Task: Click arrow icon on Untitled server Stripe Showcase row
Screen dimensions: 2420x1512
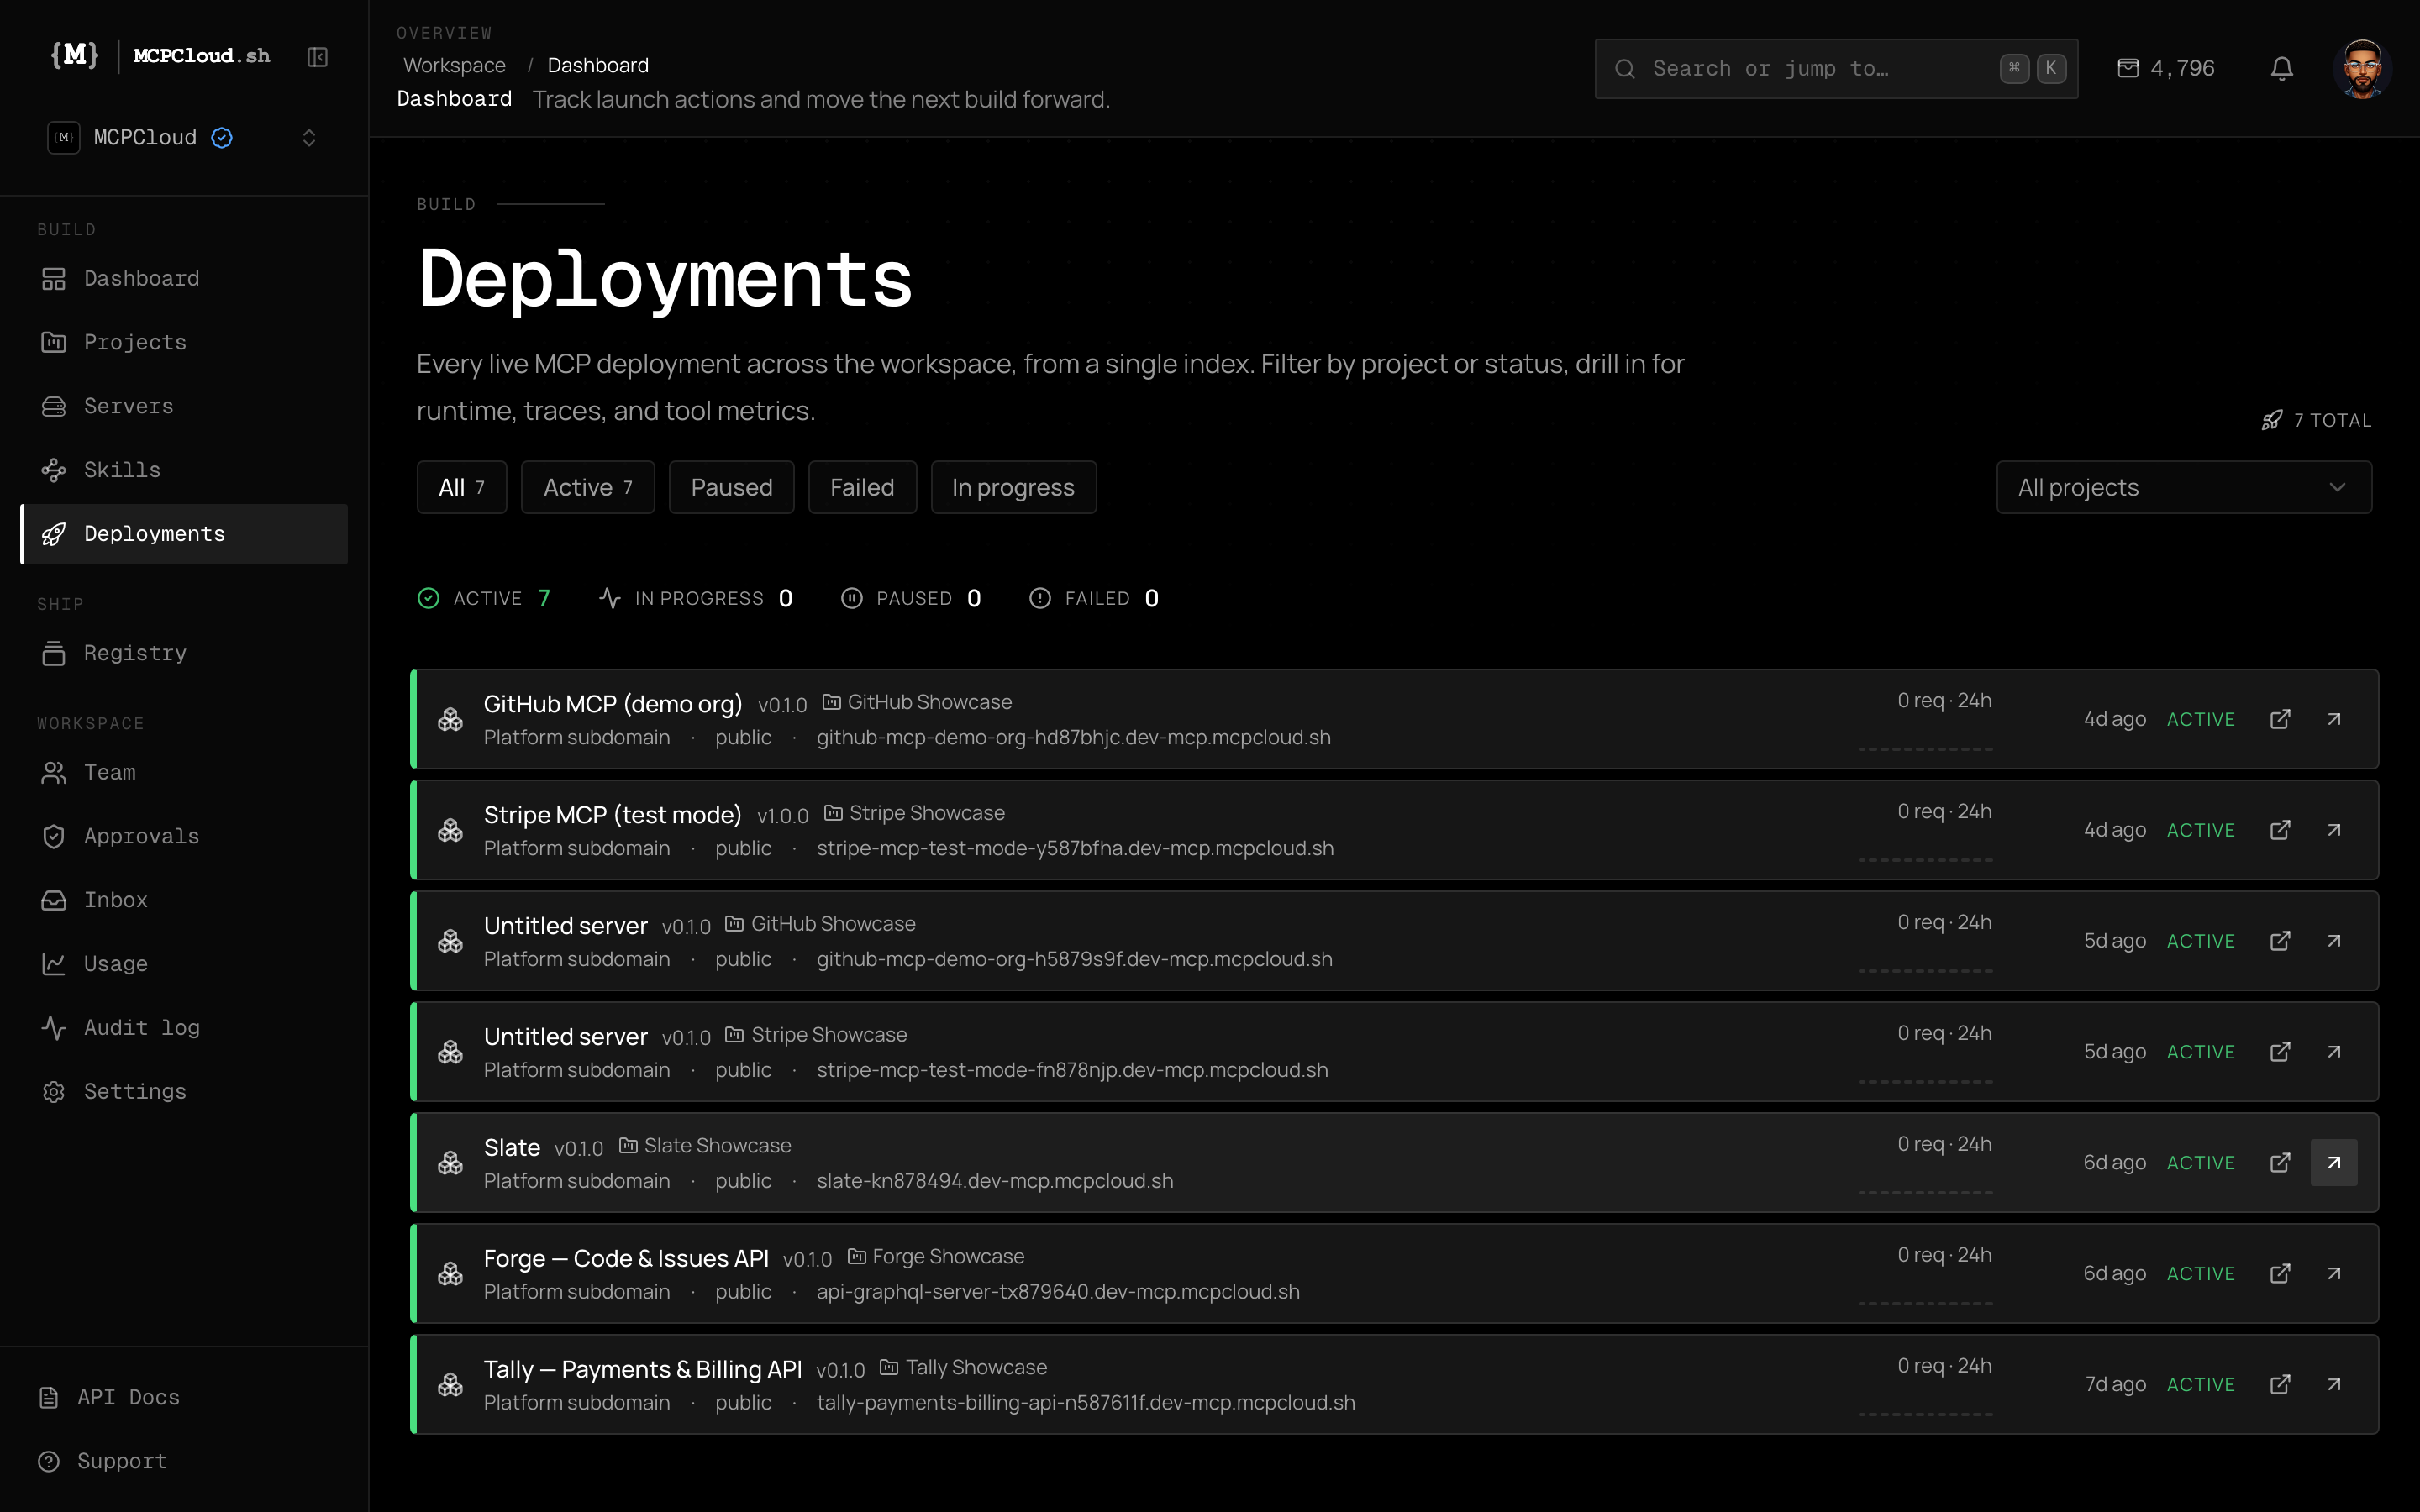Action: 2334,1052
